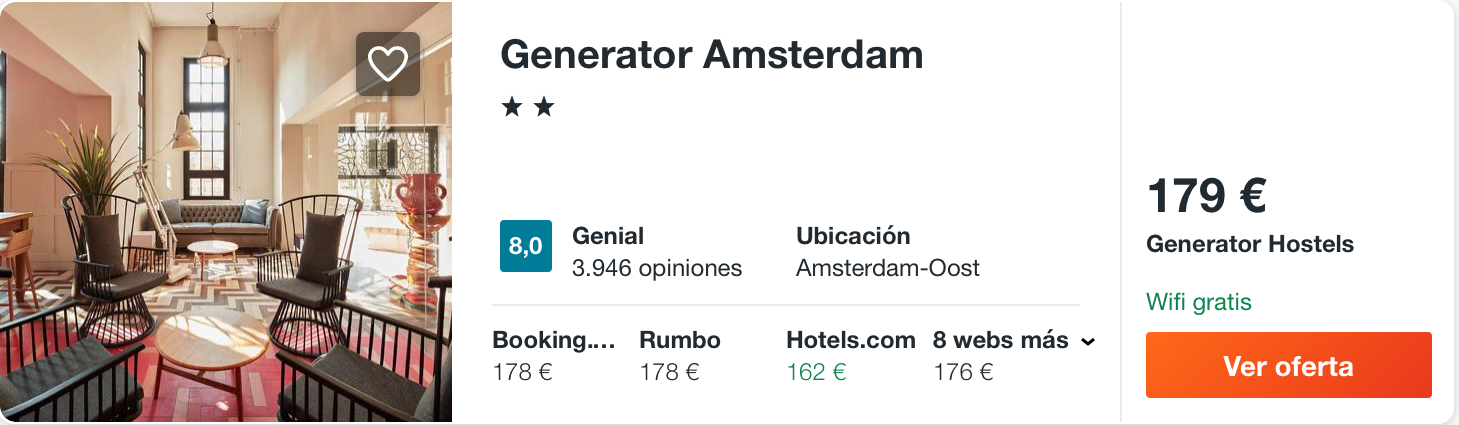Open the Generator Amsterdam hotel title
Screen dimensions: 1459x425
711,55
